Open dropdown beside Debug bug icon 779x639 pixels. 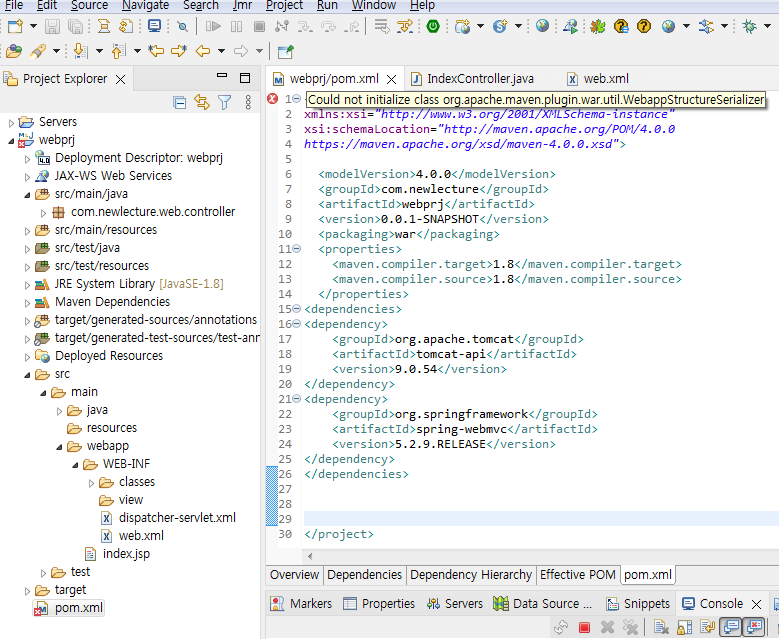click(x=767, y=26)
